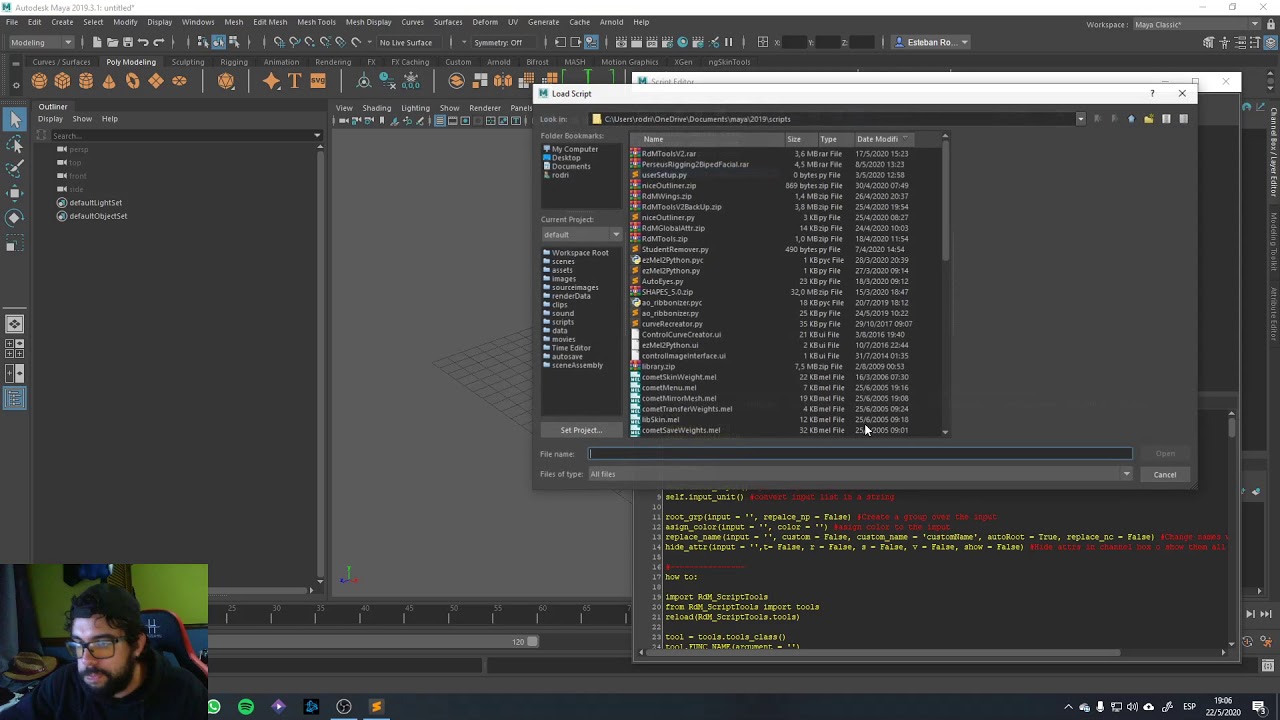The width and height of the screenshot is (1280, 720).
Task: Click the Poly Cube shelf icon
Action: click(x=62, y=81)
